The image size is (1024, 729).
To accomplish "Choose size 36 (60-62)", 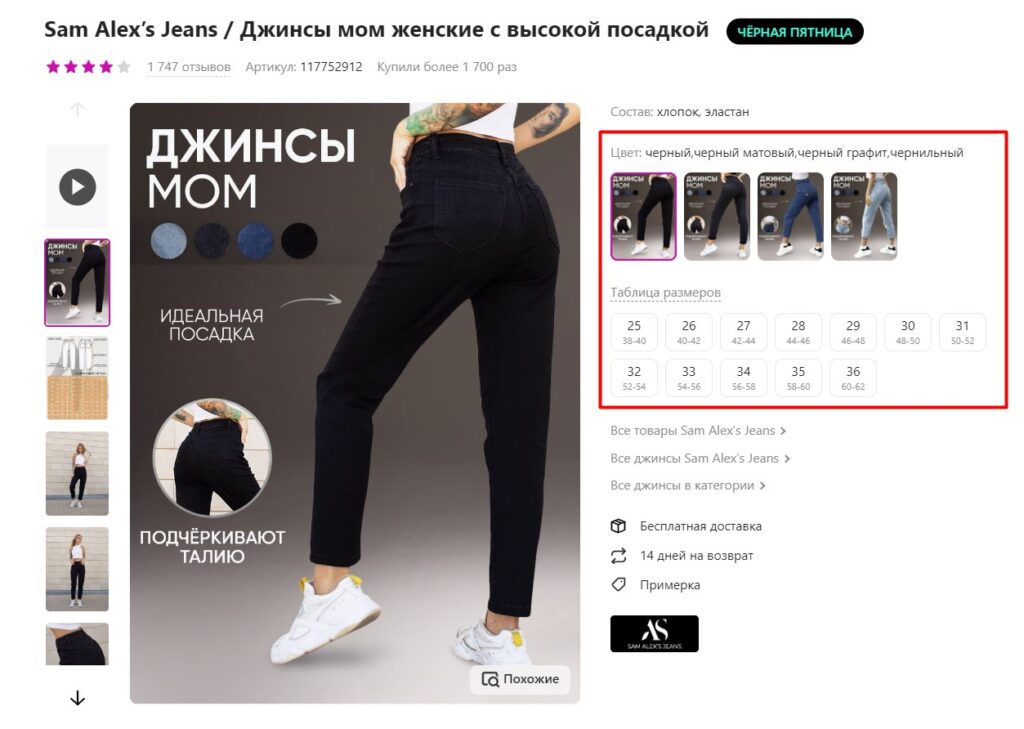I will (853, 378).
